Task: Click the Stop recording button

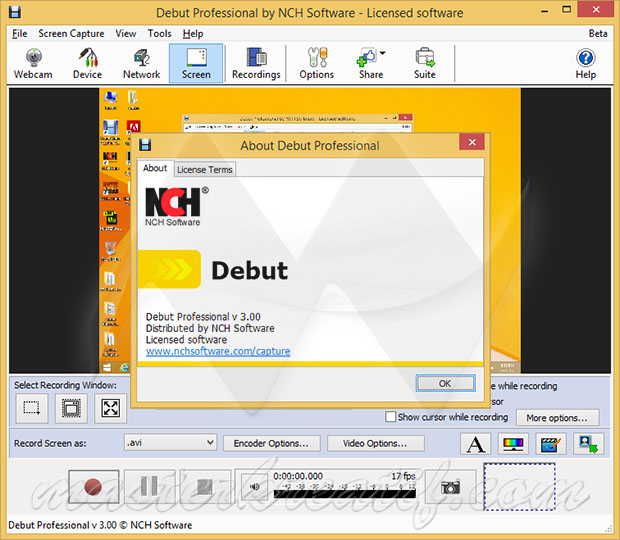Action: (205, 487)
